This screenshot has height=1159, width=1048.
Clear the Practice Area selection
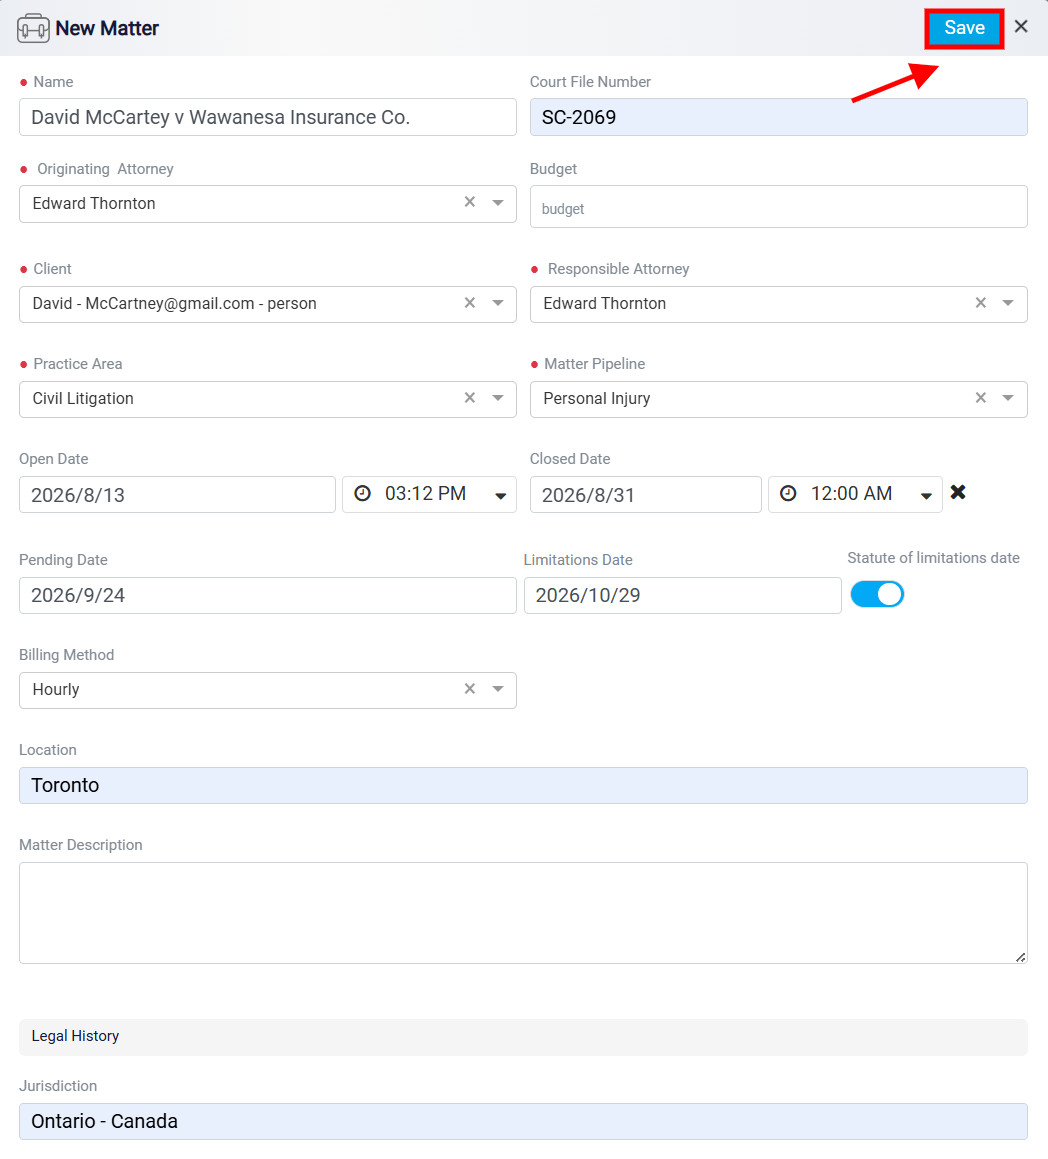click(x=469, y=398)
